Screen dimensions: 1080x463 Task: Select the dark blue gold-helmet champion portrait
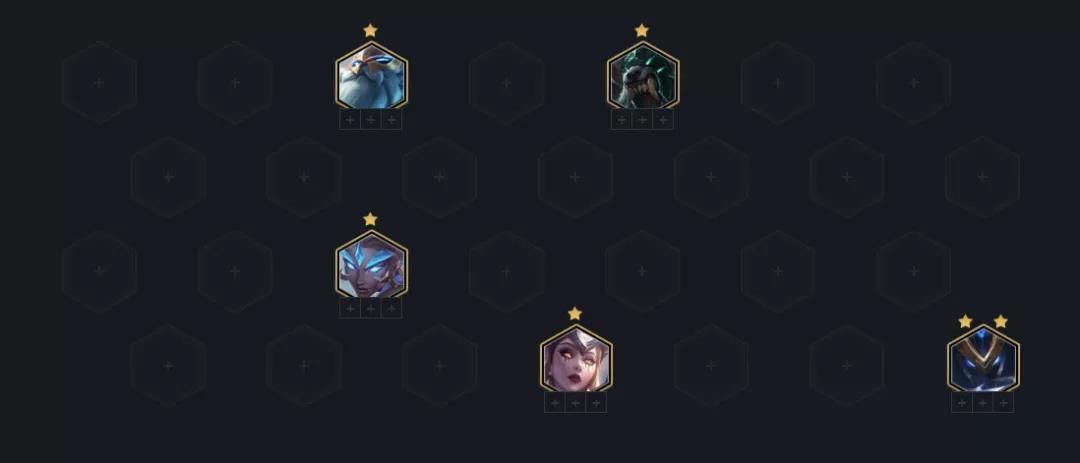(983, 359)
